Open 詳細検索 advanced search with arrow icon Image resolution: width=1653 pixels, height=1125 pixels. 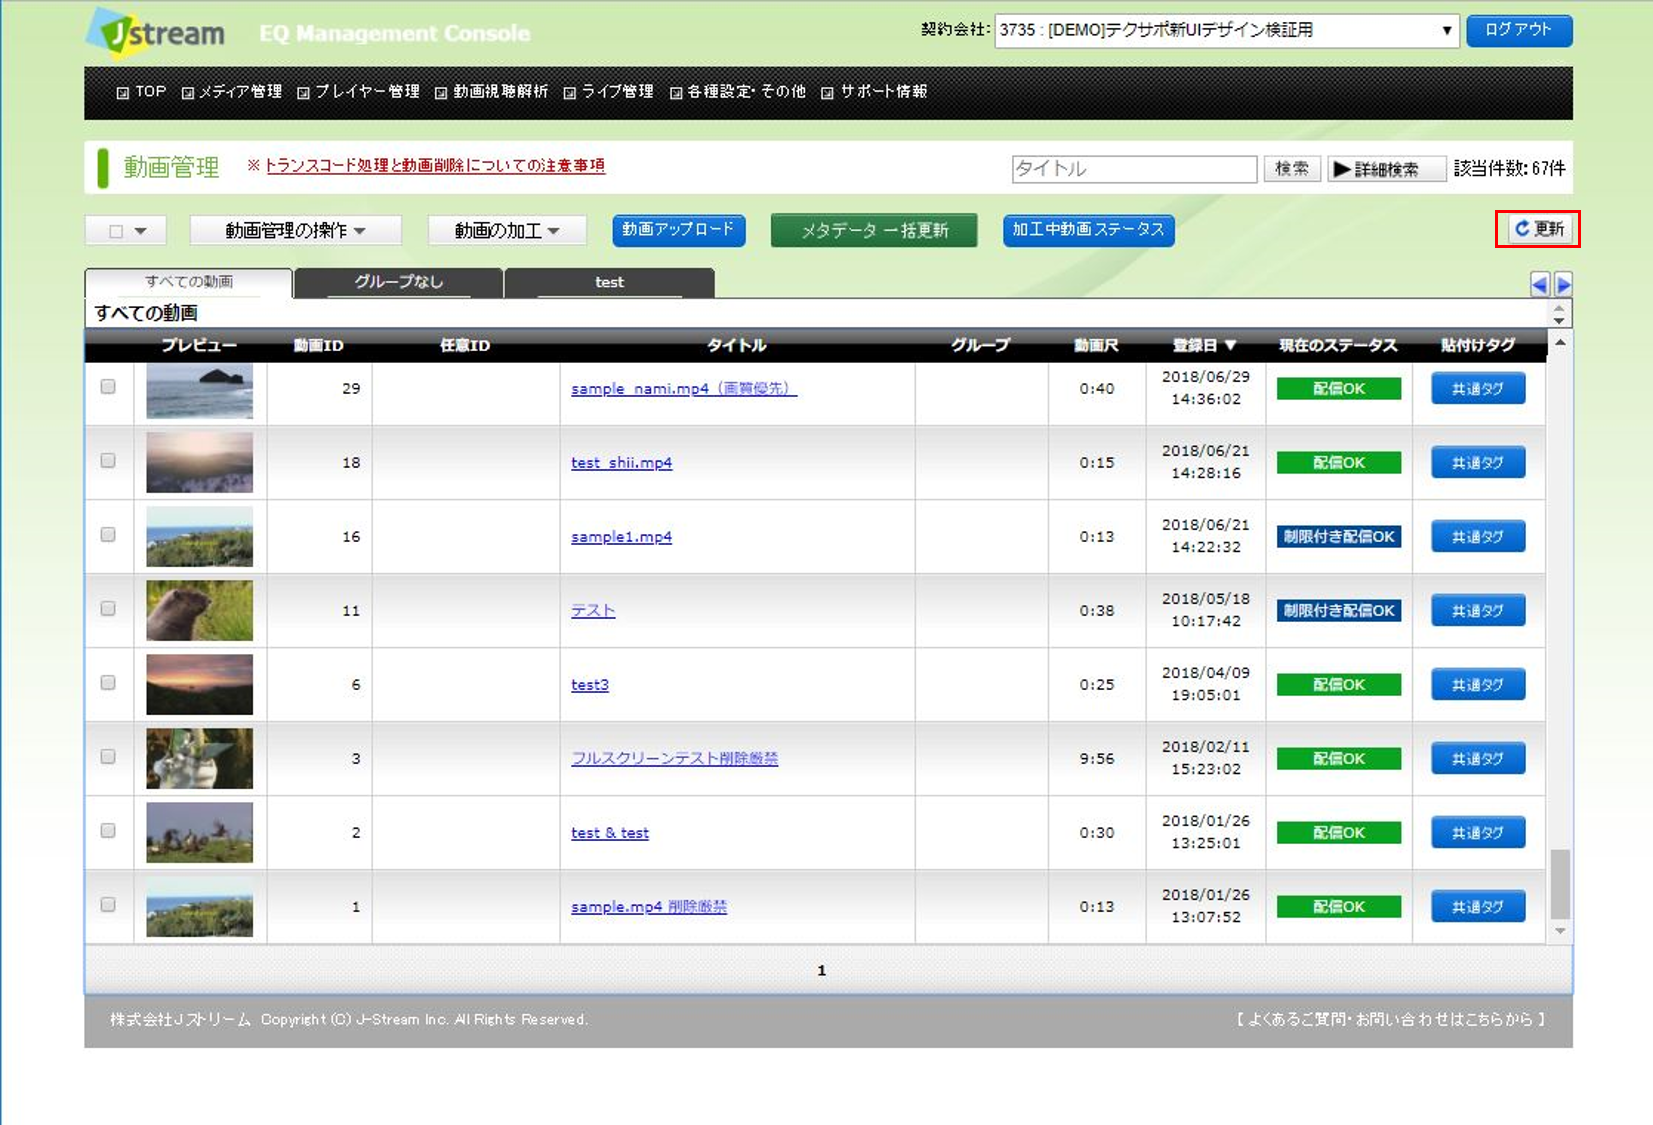coord(1386,169)
